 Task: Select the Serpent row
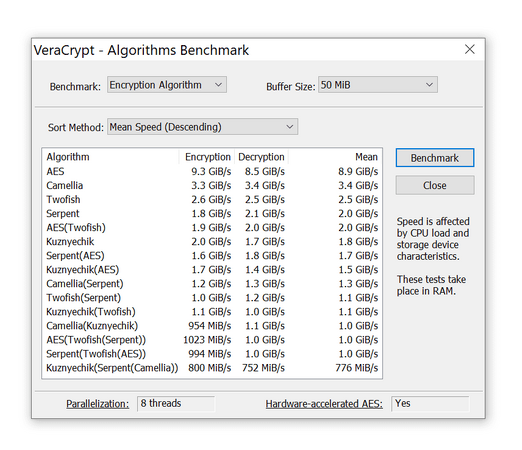(x=212, y=213)
